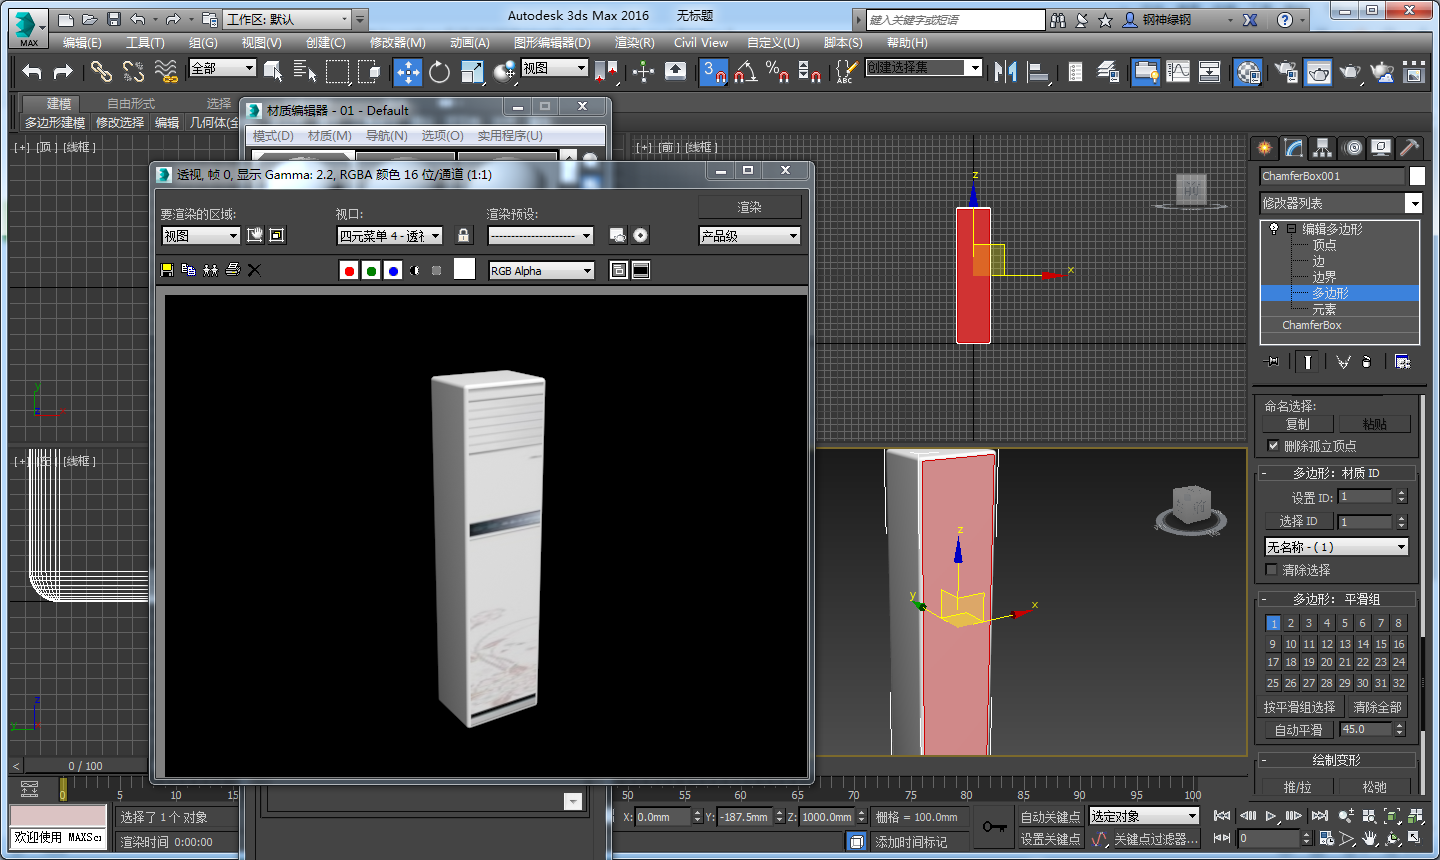The height and width of the screenshot is (860, 1440).
Task: Save the rendered image with disk icon
Action: (167, 270)
